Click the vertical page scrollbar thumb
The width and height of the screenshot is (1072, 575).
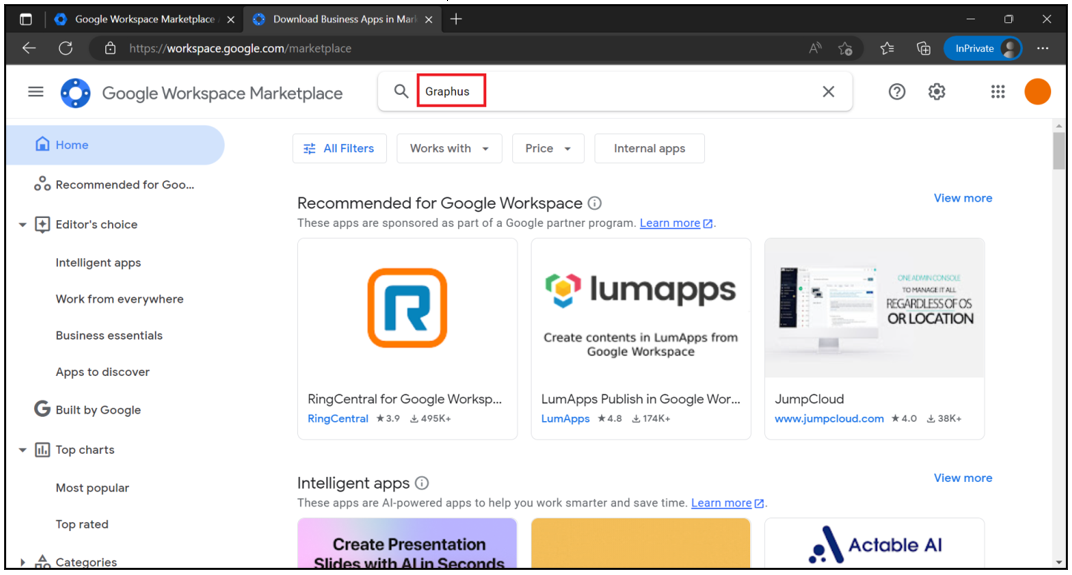(x=1058, y=150)
